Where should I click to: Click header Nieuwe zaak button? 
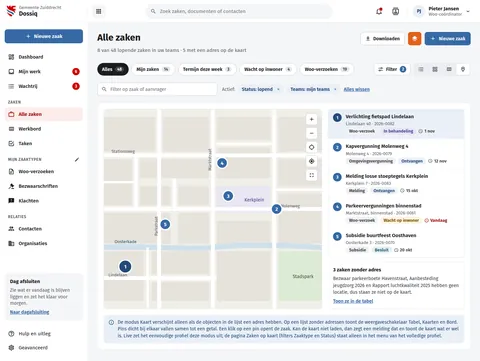[x=448, y=39]
